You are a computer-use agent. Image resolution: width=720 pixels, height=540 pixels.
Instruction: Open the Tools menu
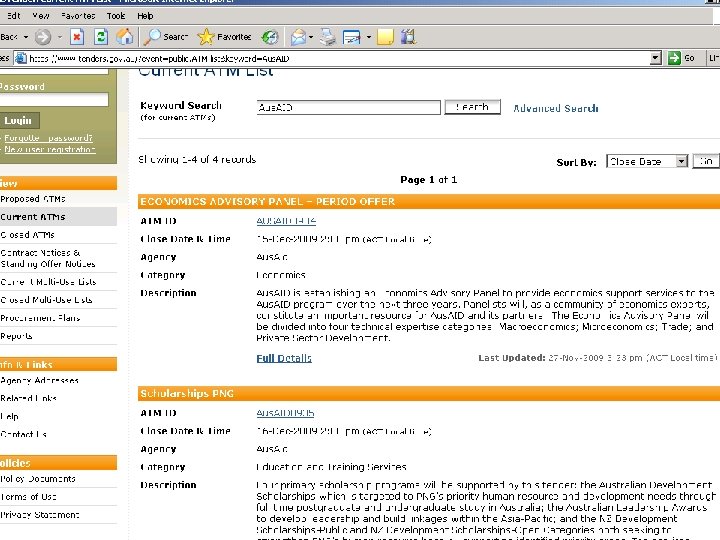[x=116, y=16]
